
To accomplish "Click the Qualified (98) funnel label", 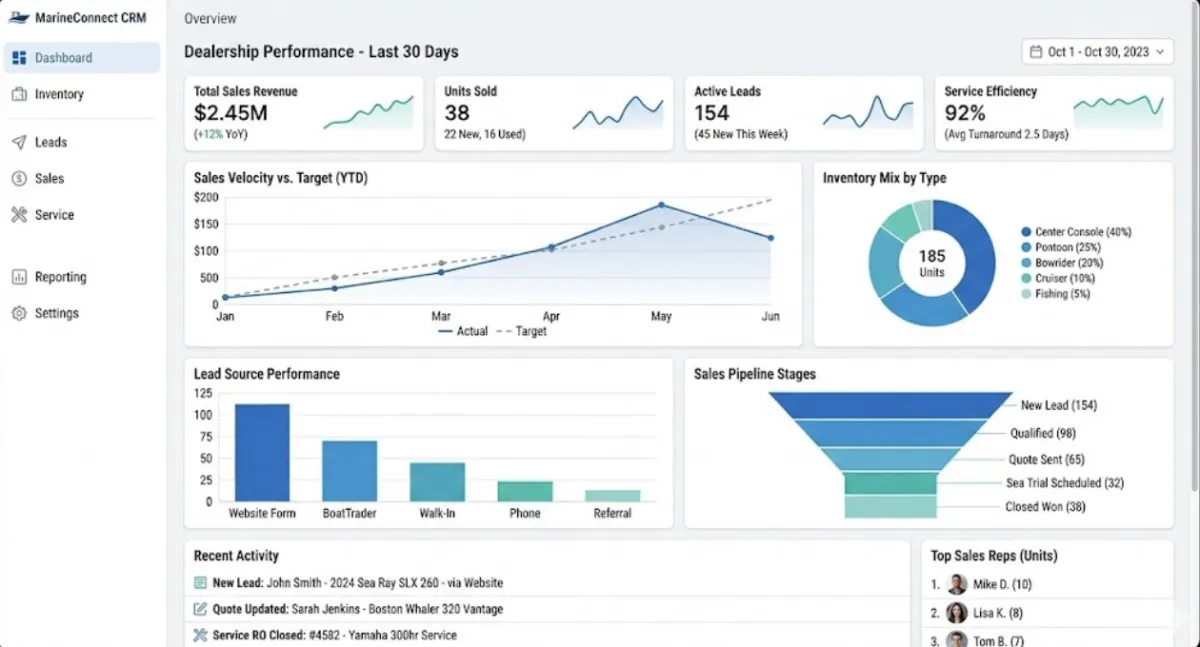I will [x=1043, y=433].
